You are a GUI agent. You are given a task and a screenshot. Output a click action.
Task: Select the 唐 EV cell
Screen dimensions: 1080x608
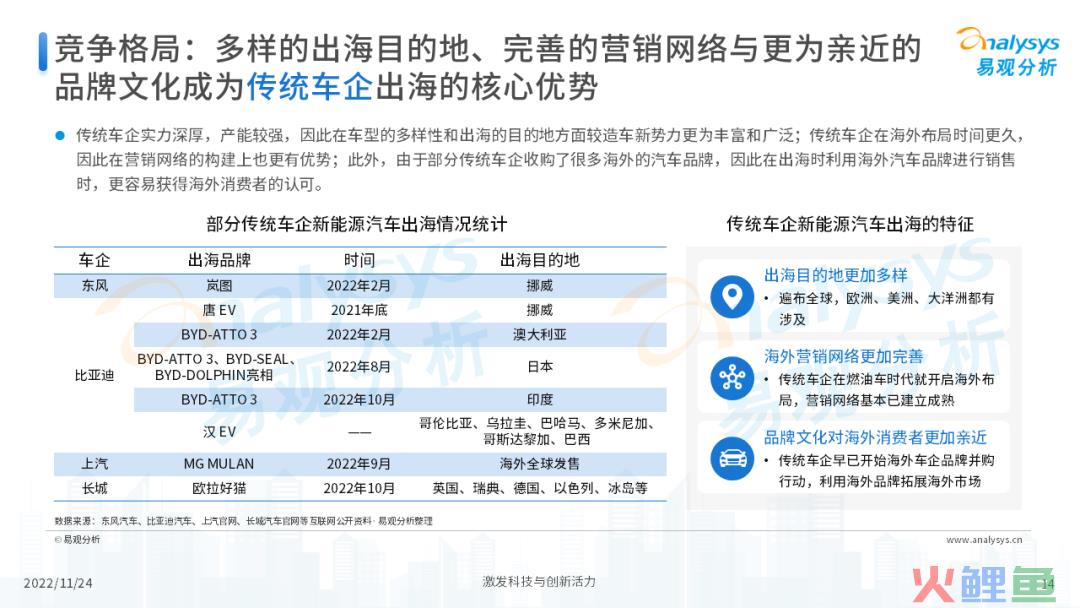(219, 310)
